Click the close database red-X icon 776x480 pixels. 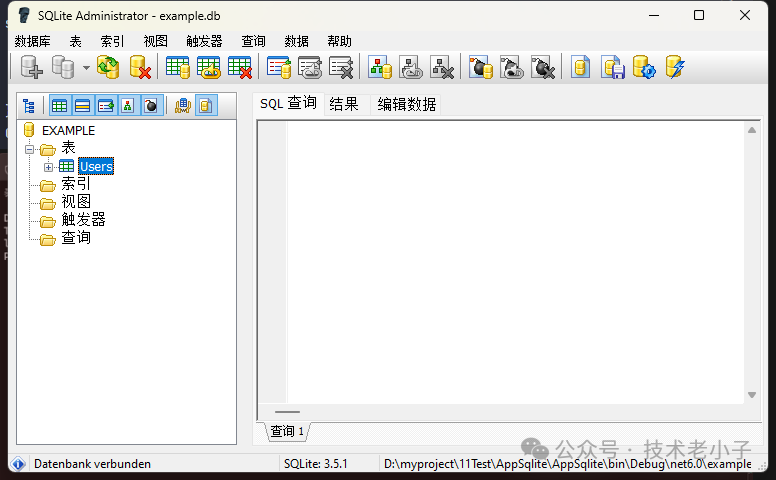click(x=140, y=67)
